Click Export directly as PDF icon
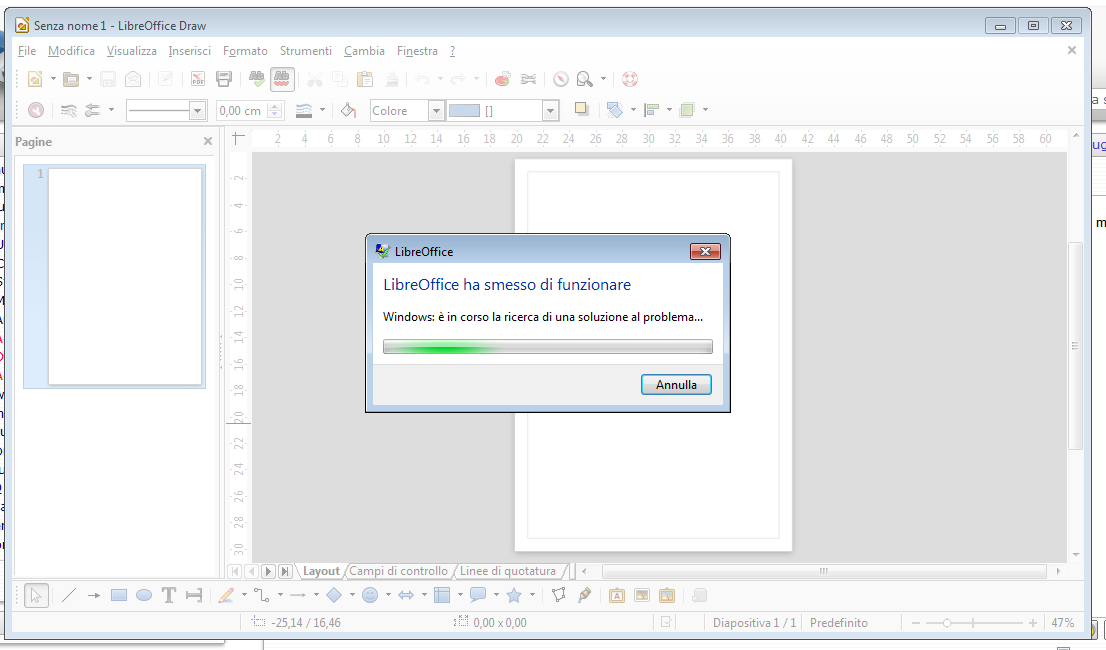The height and width of the screenshot is (650, 1106). pos(198,79)
